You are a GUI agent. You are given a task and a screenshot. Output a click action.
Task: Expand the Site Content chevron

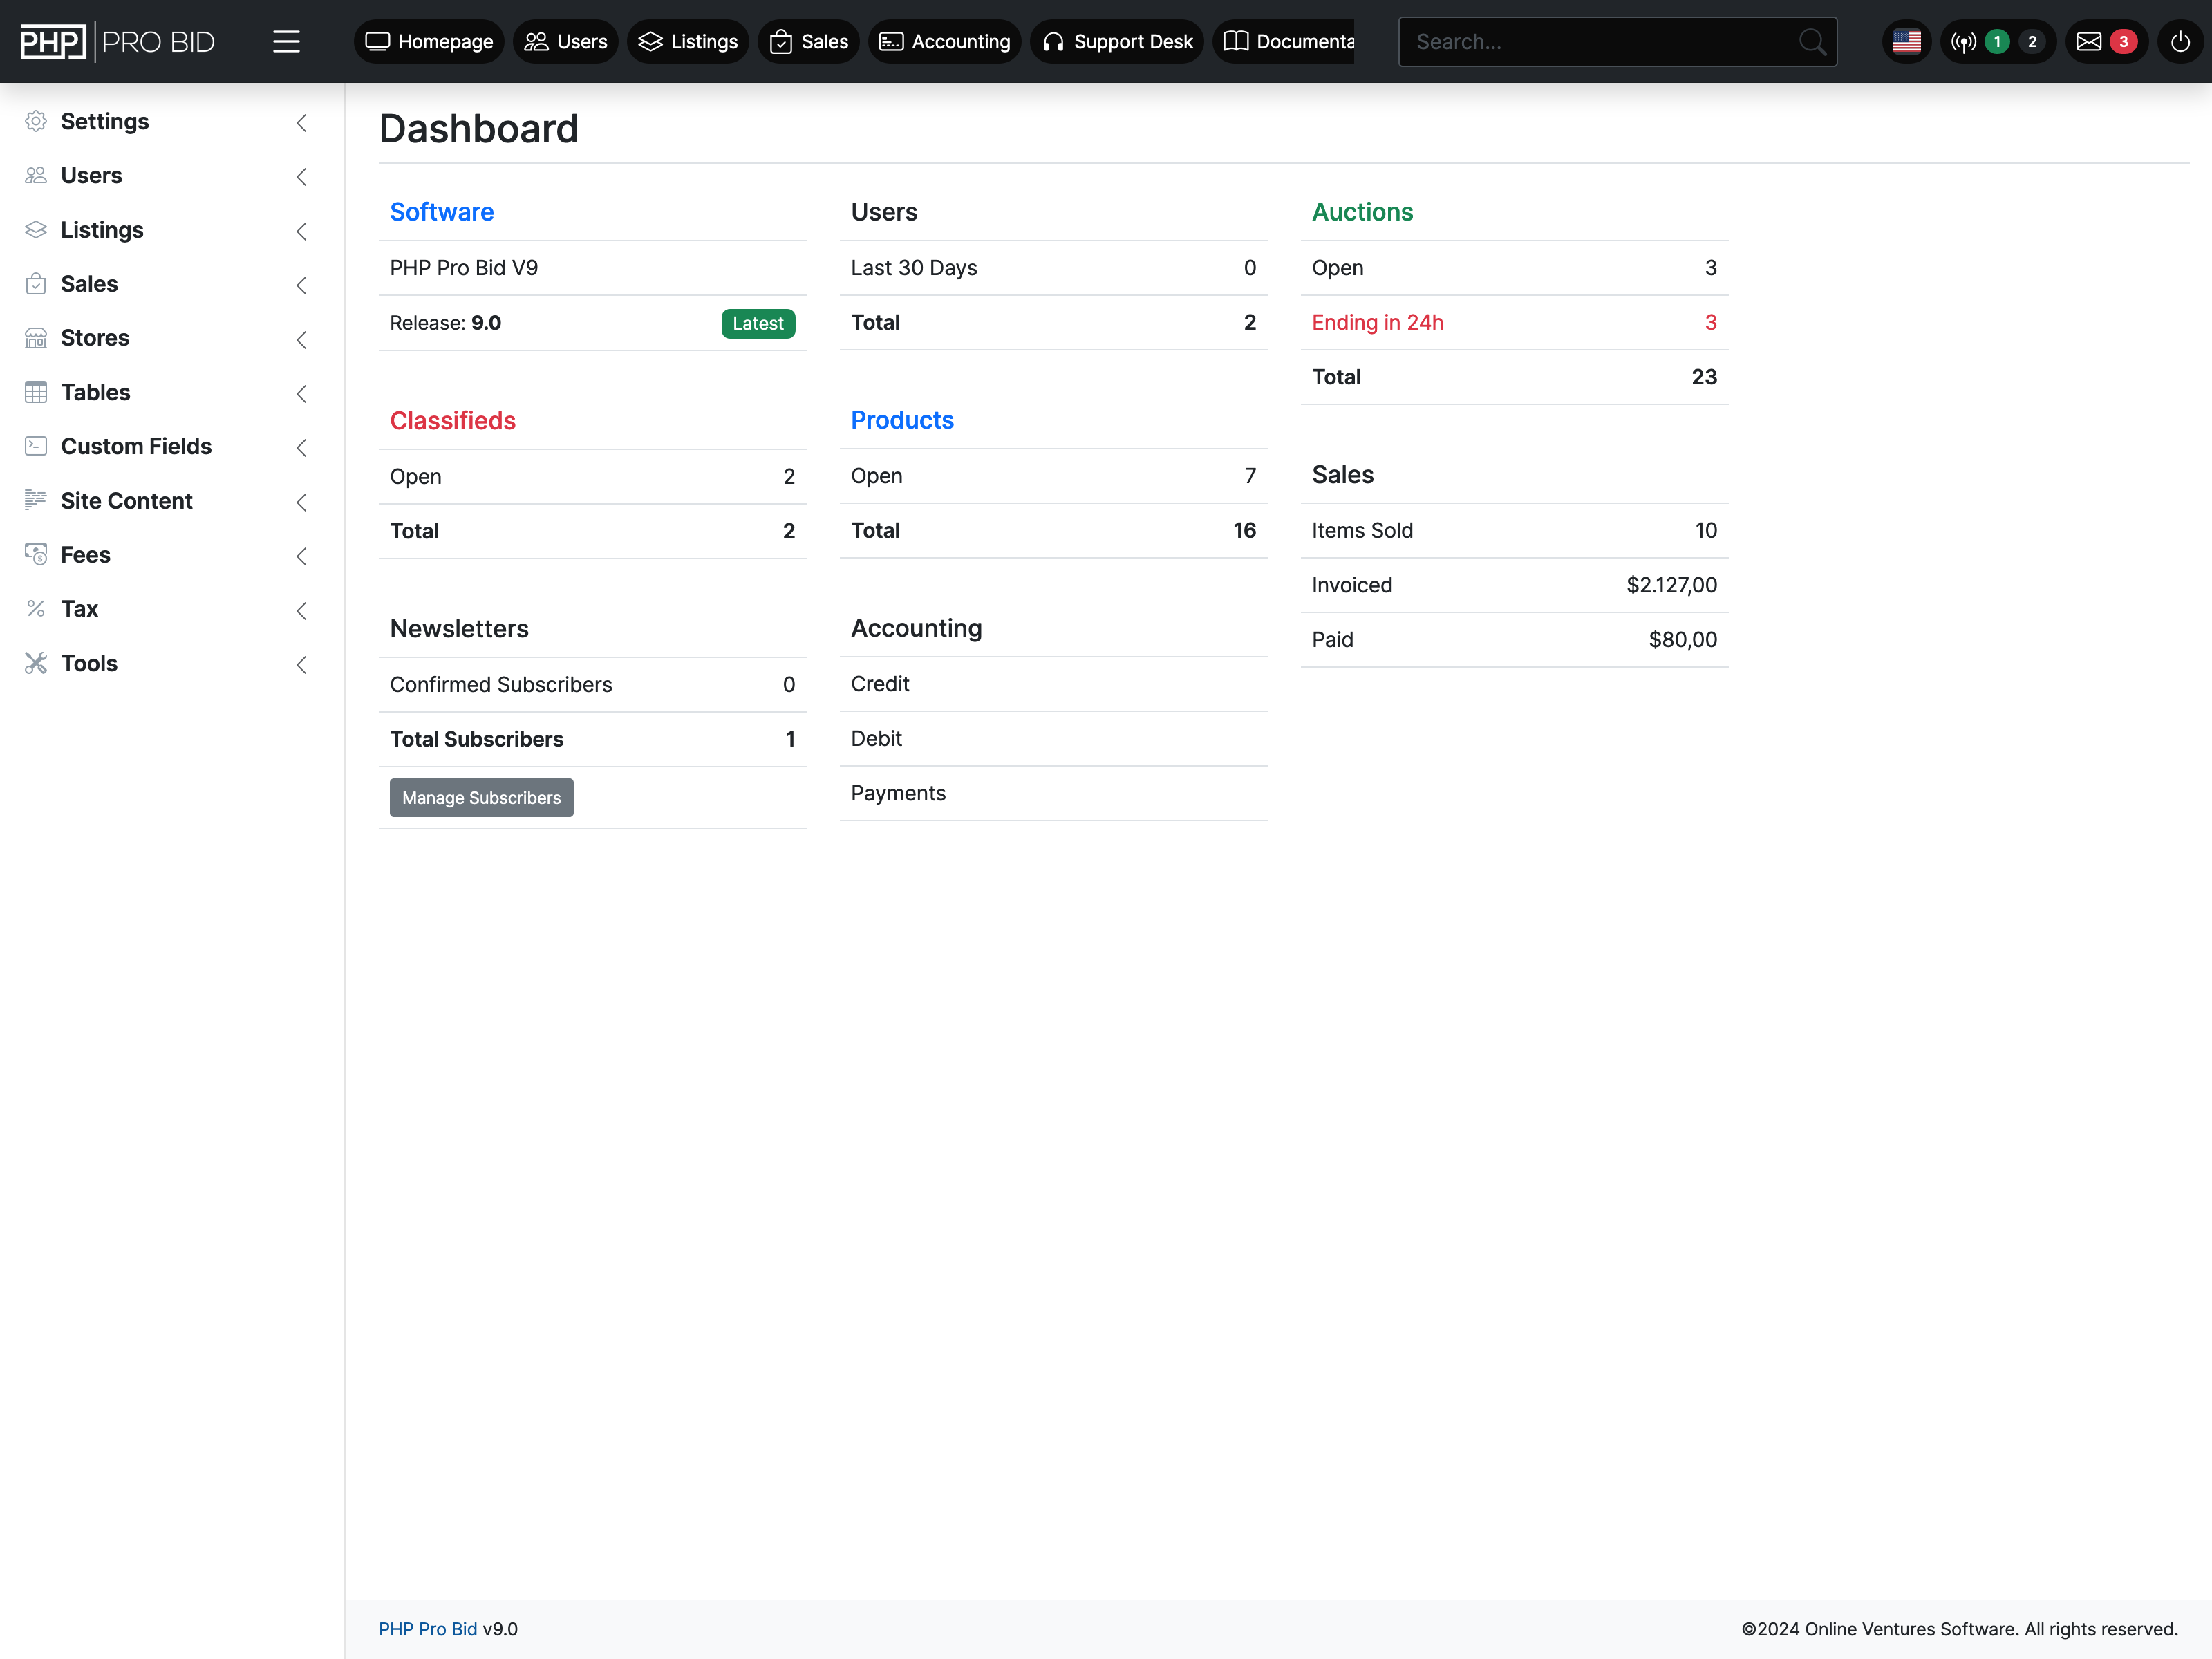click(301, 502)
